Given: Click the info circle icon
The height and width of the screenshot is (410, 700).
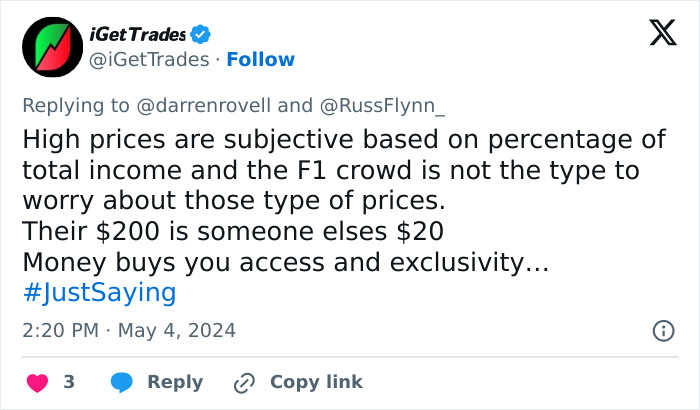Looking at the screenshot, I should (x=662, y=330).
